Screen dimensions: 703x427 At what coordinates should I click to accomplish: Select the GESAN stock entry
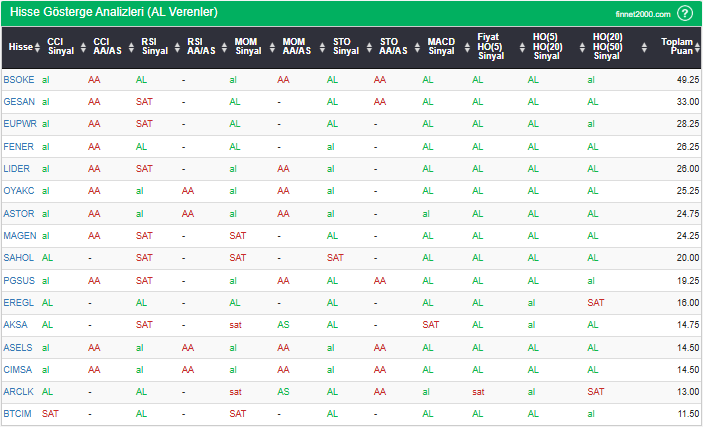(19, 101)
